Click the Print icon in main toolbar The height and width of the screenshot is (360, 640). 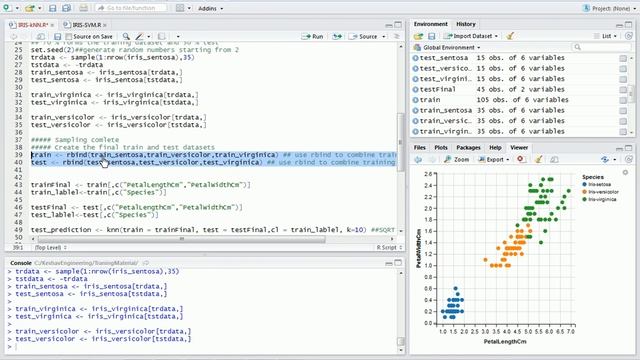pos(83,8)
